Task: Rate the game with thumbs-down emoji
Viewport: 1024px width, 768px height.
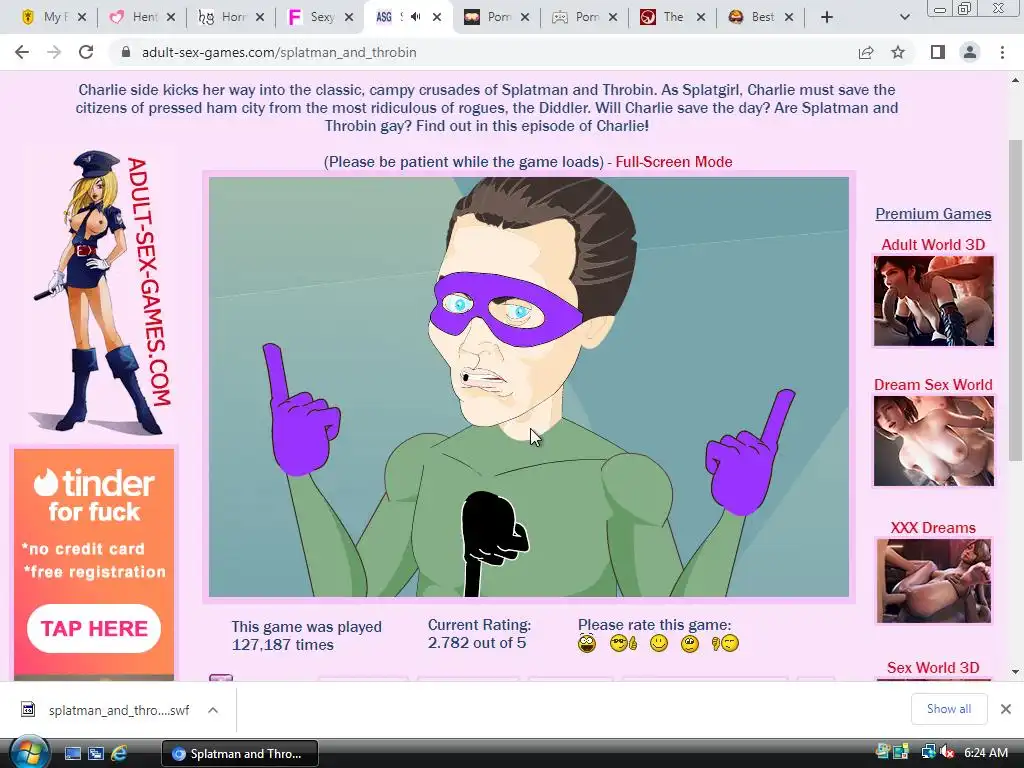Action: (x=726, y=644)
